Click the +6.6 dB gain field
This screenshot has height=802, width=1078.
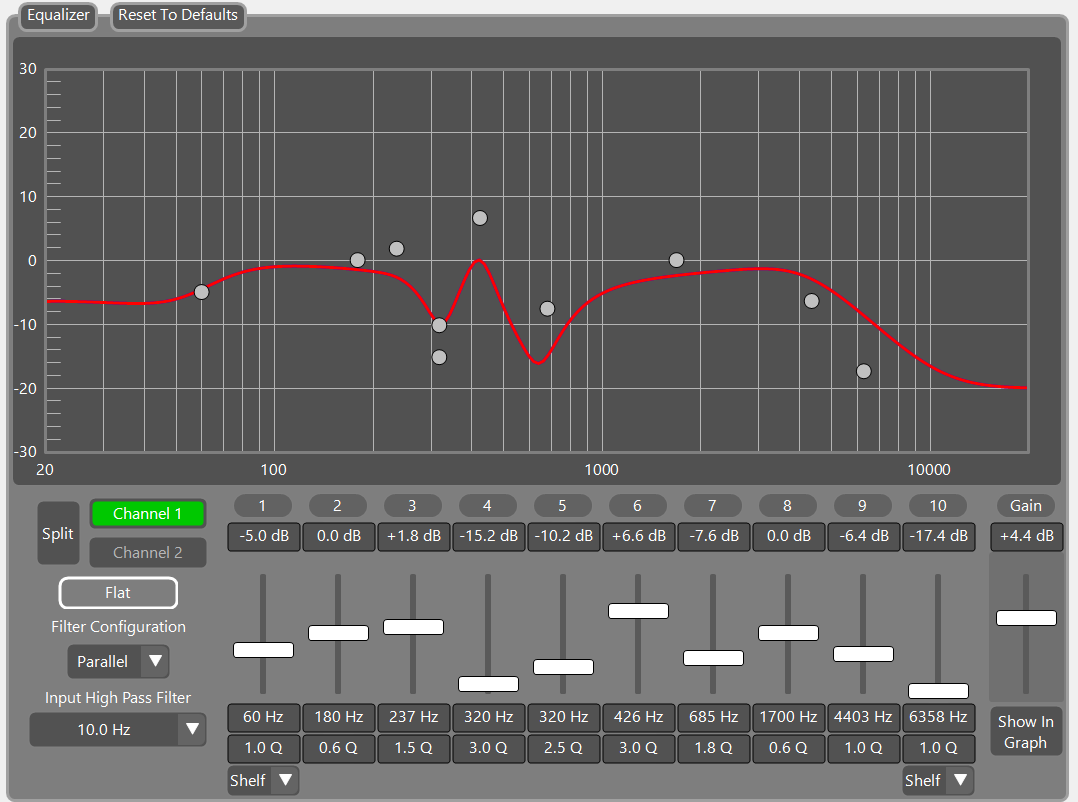click(x=639, y=536)
